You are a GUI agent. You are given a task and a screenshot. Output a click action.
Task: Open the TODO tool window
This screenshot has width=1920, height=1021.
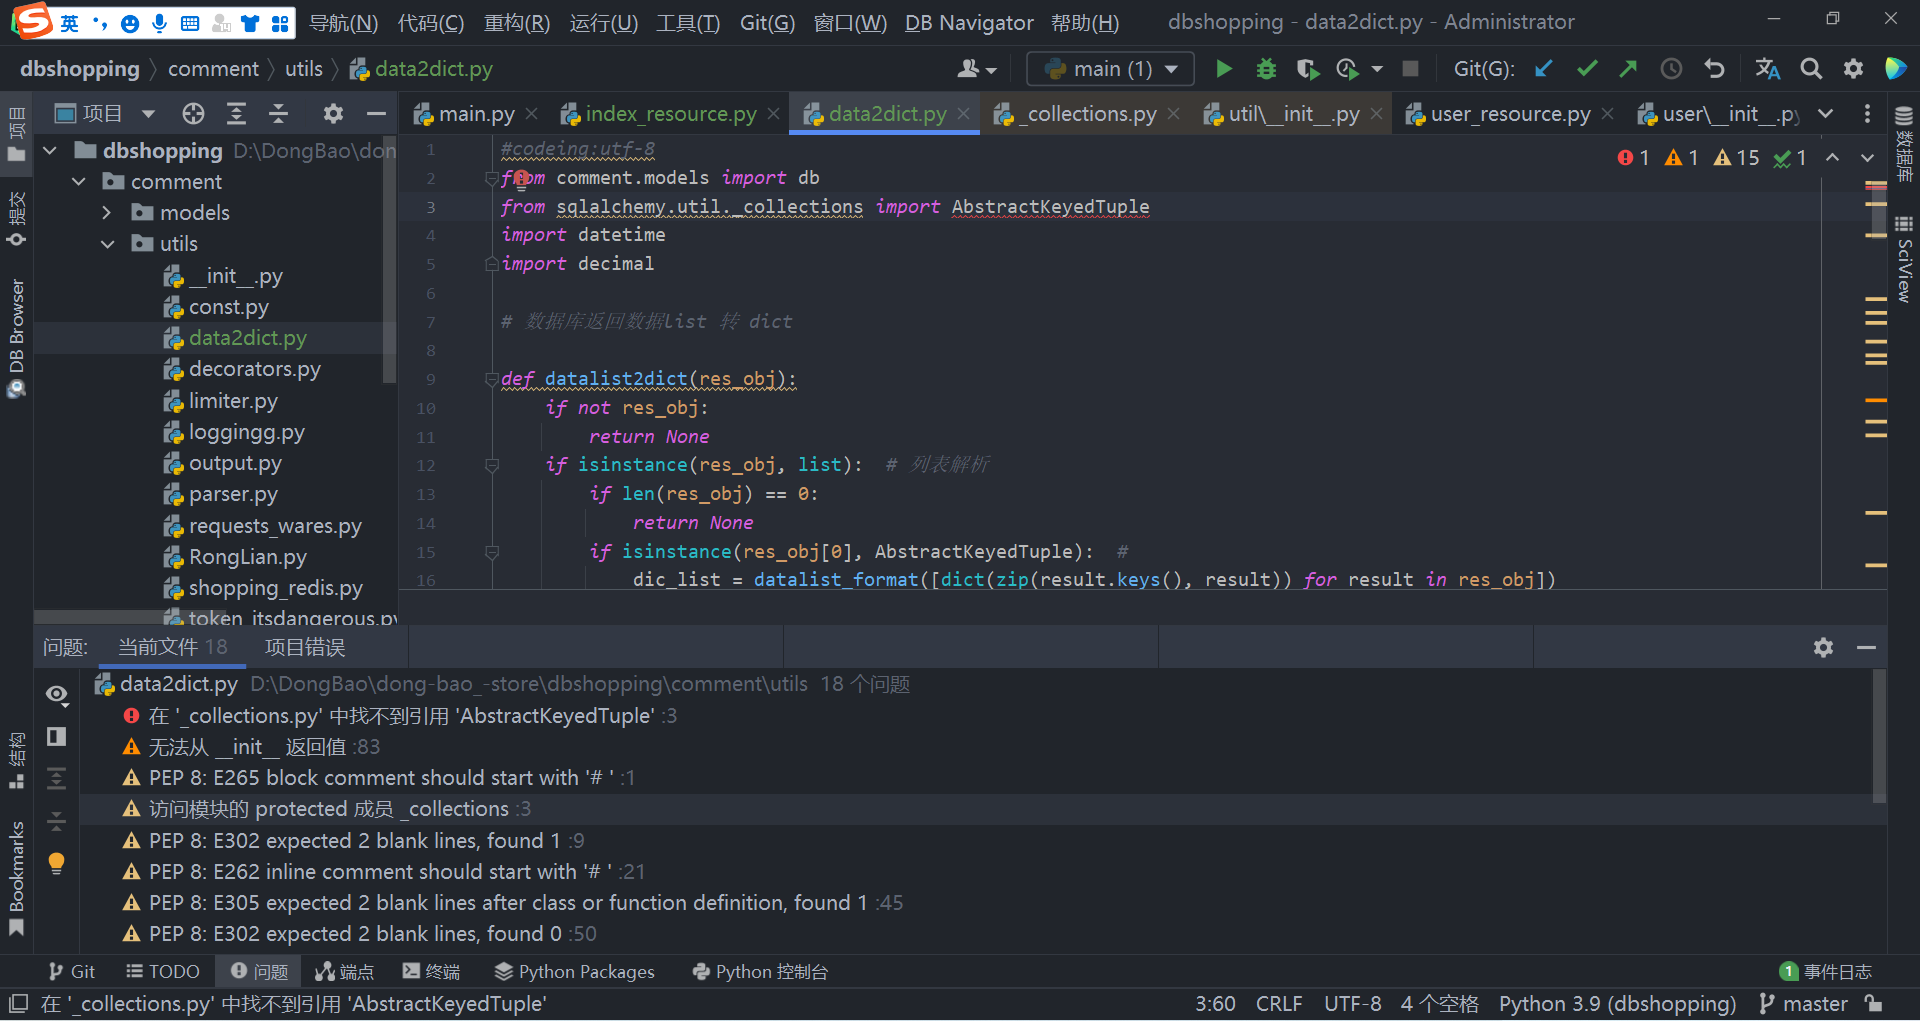coord(163,972)
